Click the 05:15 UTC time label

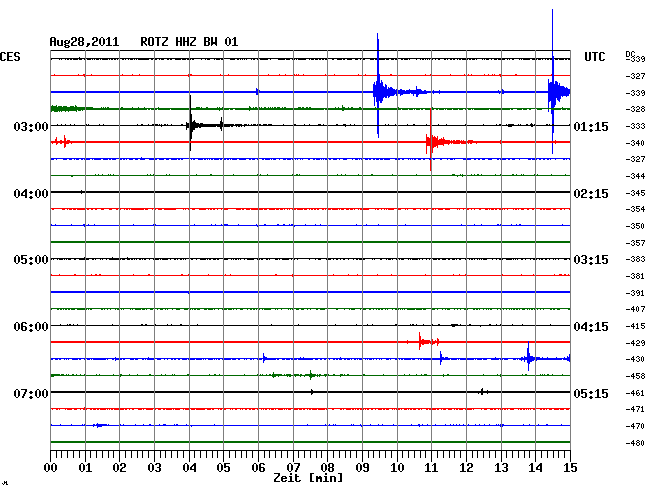tap(591, 393)
